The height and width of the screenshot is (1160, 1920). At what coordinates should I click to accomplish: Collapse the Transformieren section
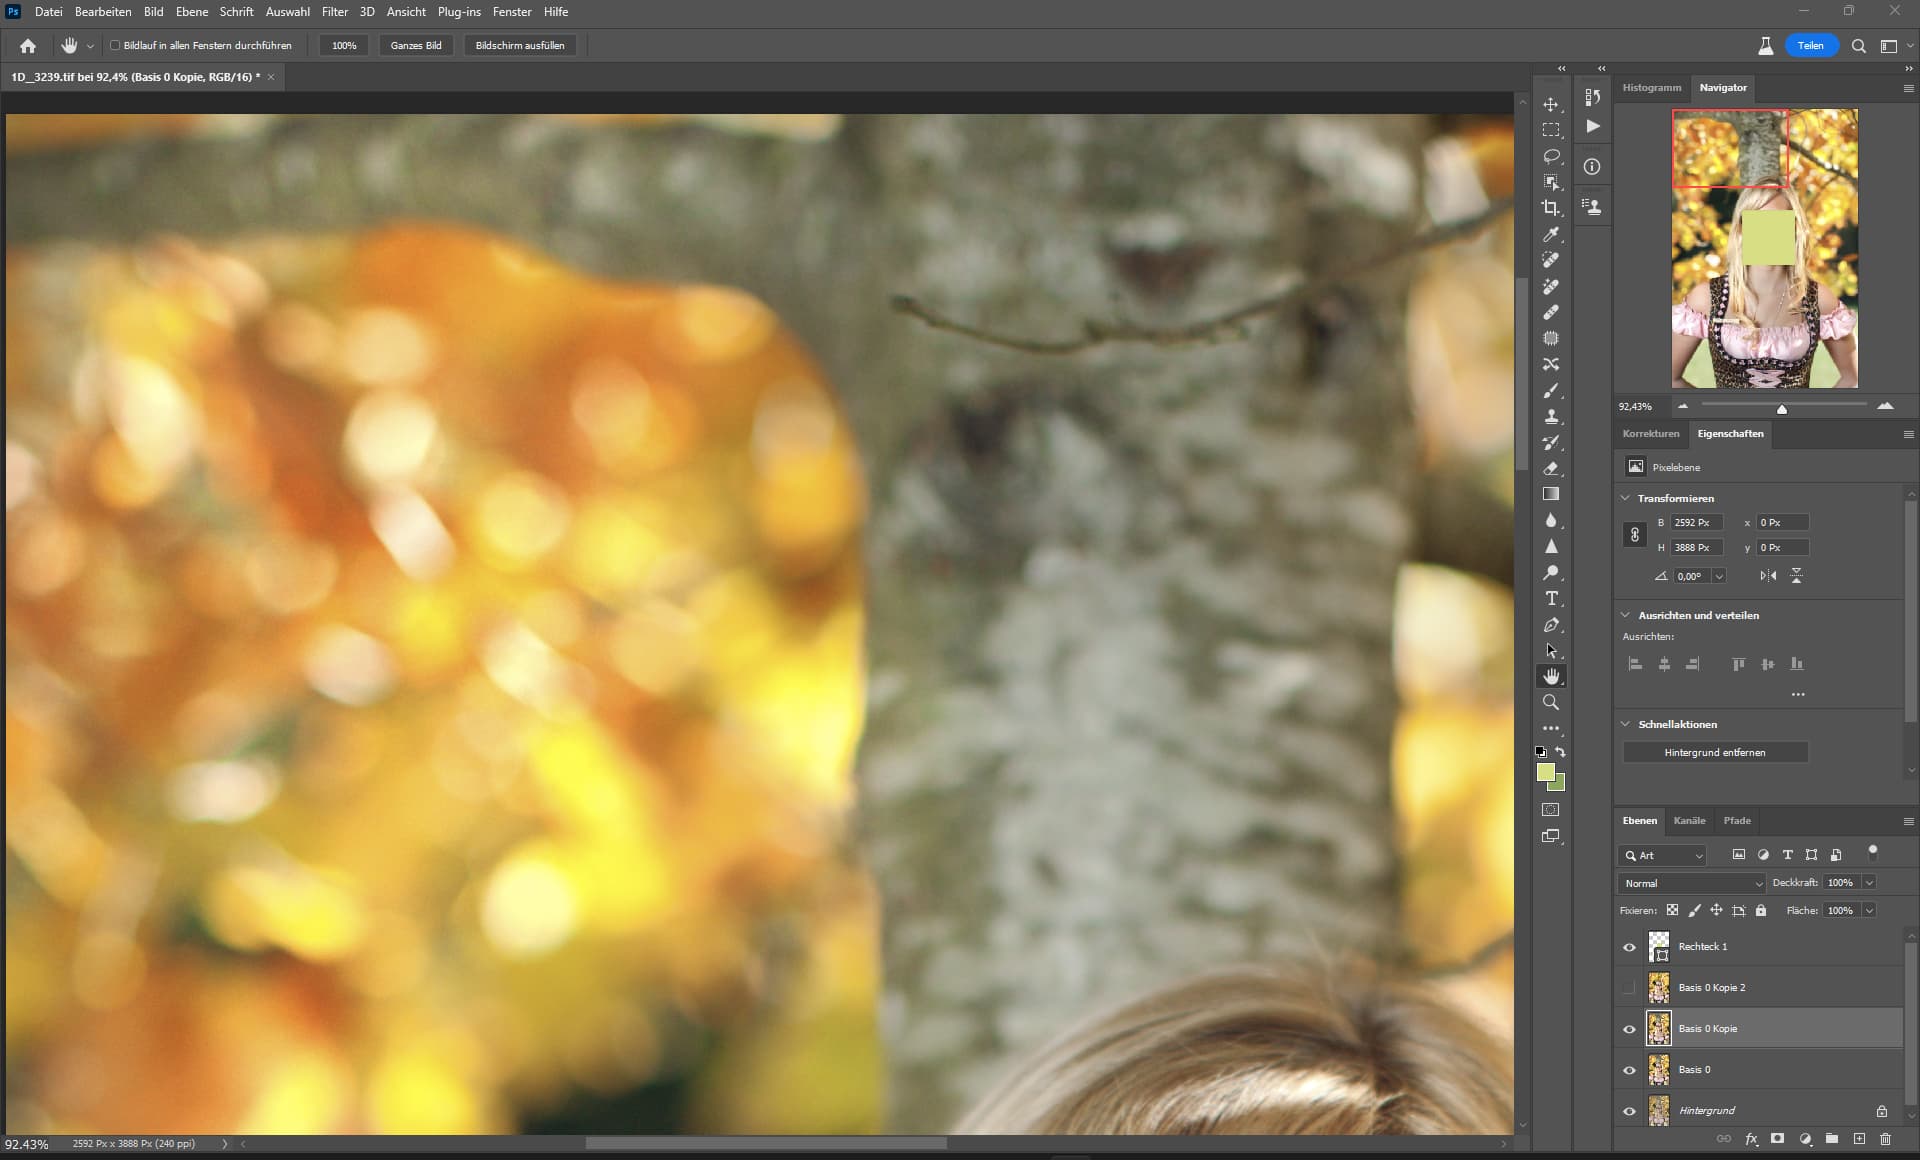click(1625, 498)
